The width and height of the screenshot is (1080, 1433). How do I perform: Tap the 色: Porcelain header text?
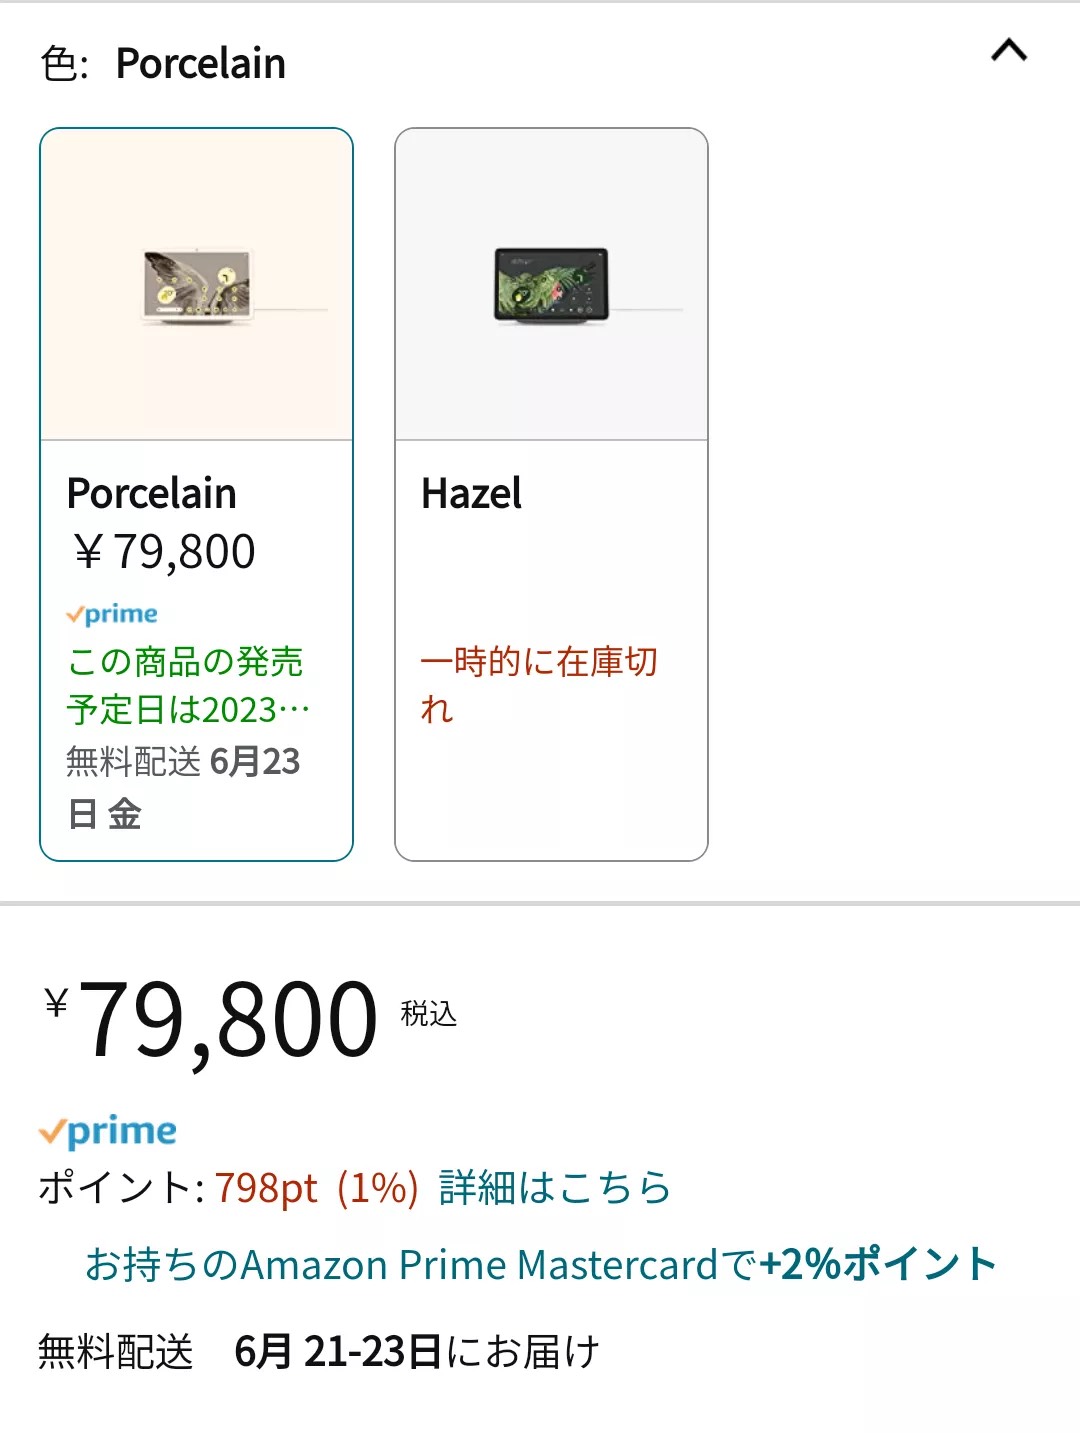(x=164, y=64)
